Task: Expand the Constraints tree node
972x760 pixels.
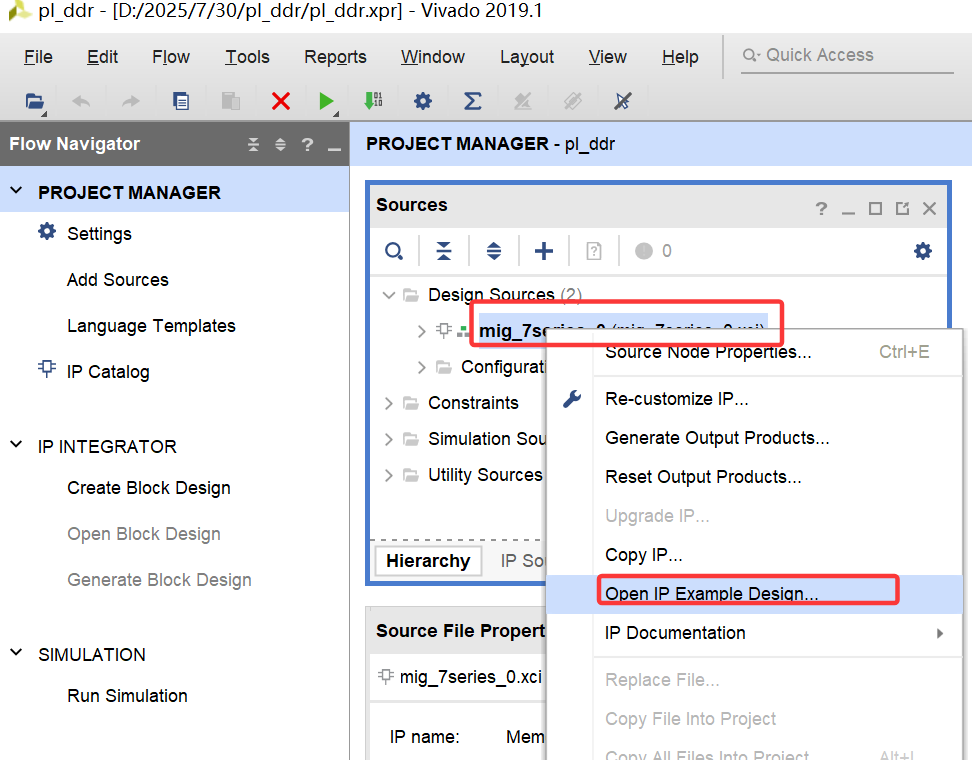Action: 389,404
